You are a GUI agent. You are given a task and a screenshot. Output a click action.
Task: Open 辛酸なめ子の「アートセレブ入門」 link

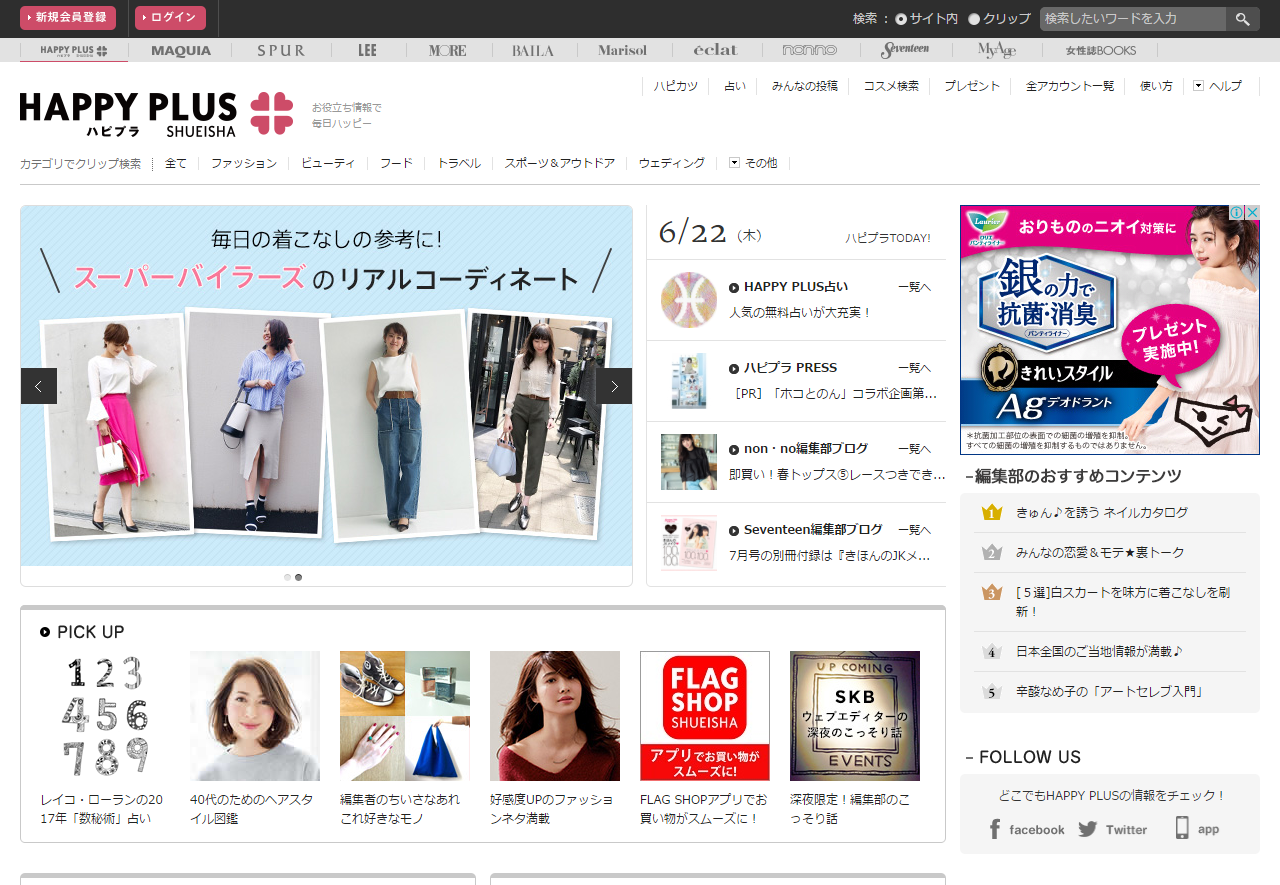[1109, 691]
